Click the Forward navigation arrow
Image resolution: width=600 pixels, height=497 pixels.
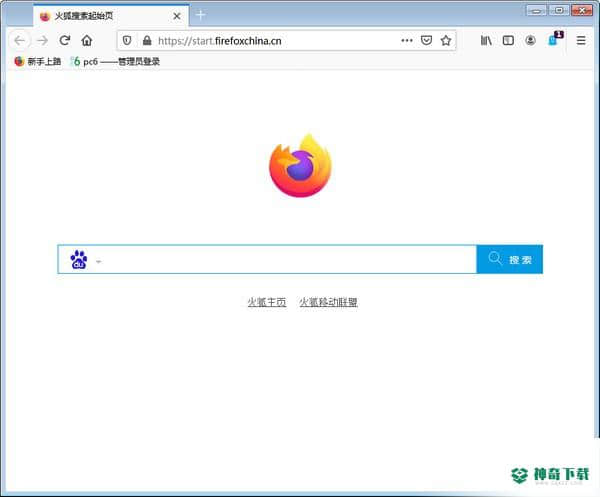coord(43,41)
